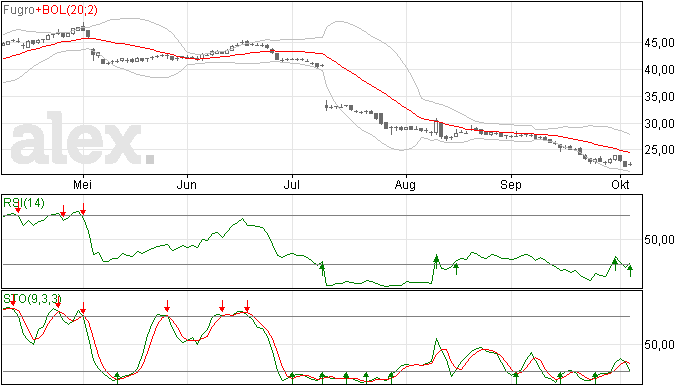This screenshot has height=387, width=690.
Task: Click the first green RSI arrow in July
Action: 322,268
